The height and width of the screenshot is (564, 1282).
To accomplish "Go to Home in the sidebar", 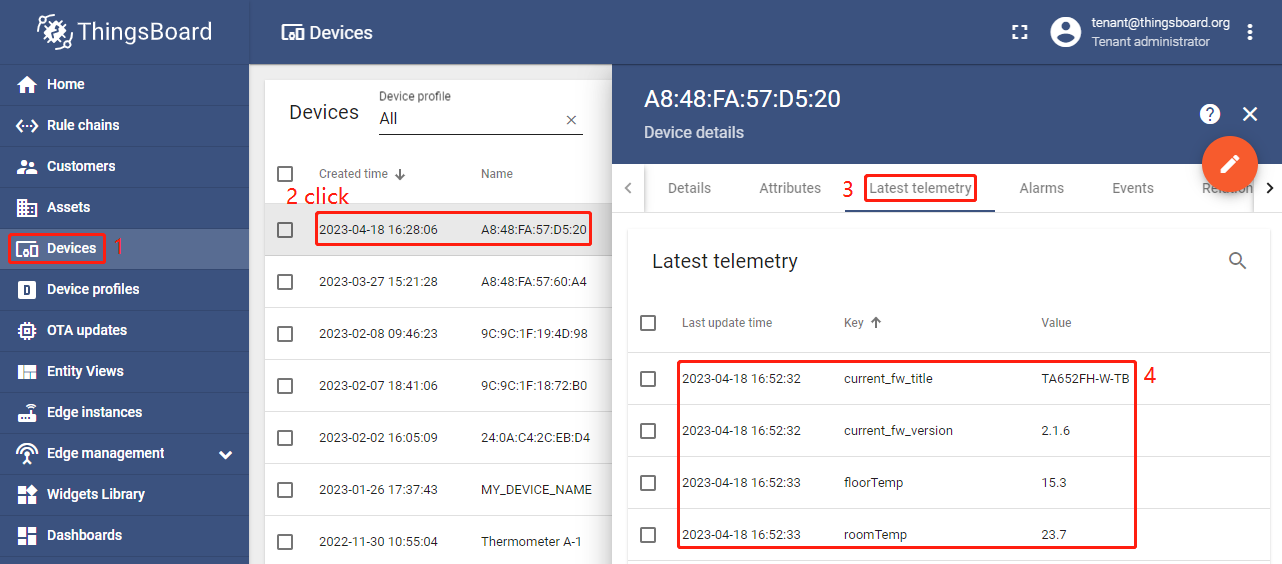I will 124,85.
